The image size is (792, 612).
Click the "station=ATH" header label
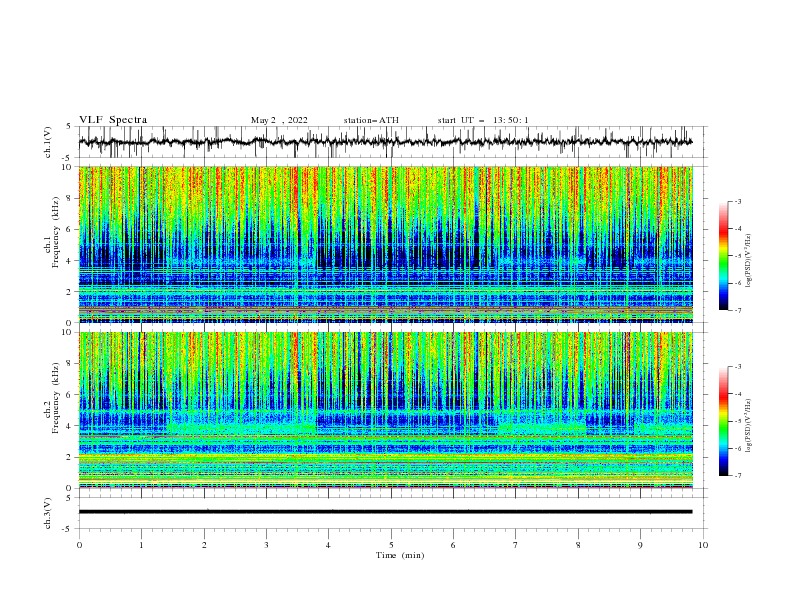pyautogui.click(x=371, y=120)
